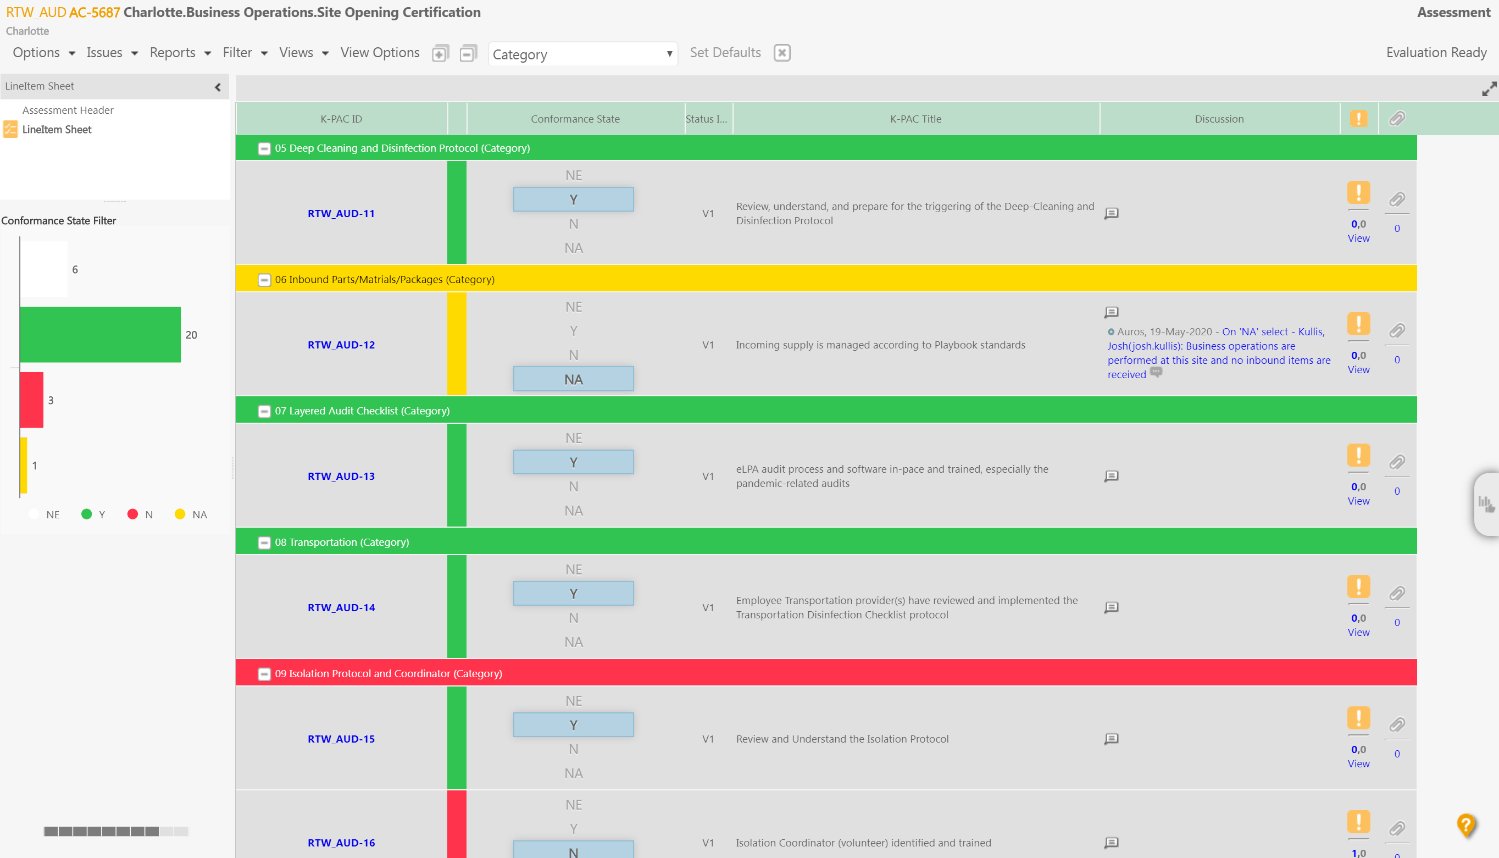This screenshot has width=1499, height=858.
Task: Open attachments paperclip for RTW_AUD-11
Action: coord(1397,200)
